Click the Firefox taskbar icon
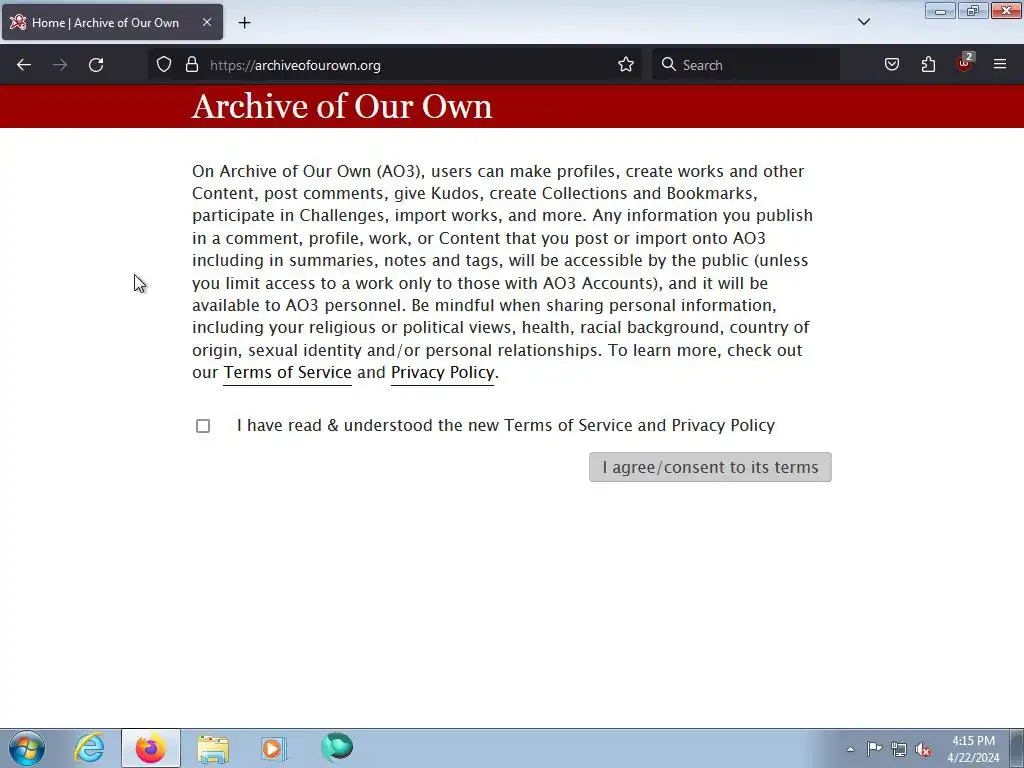Viewport: 1024px width, 768px height. coord(151,748)
